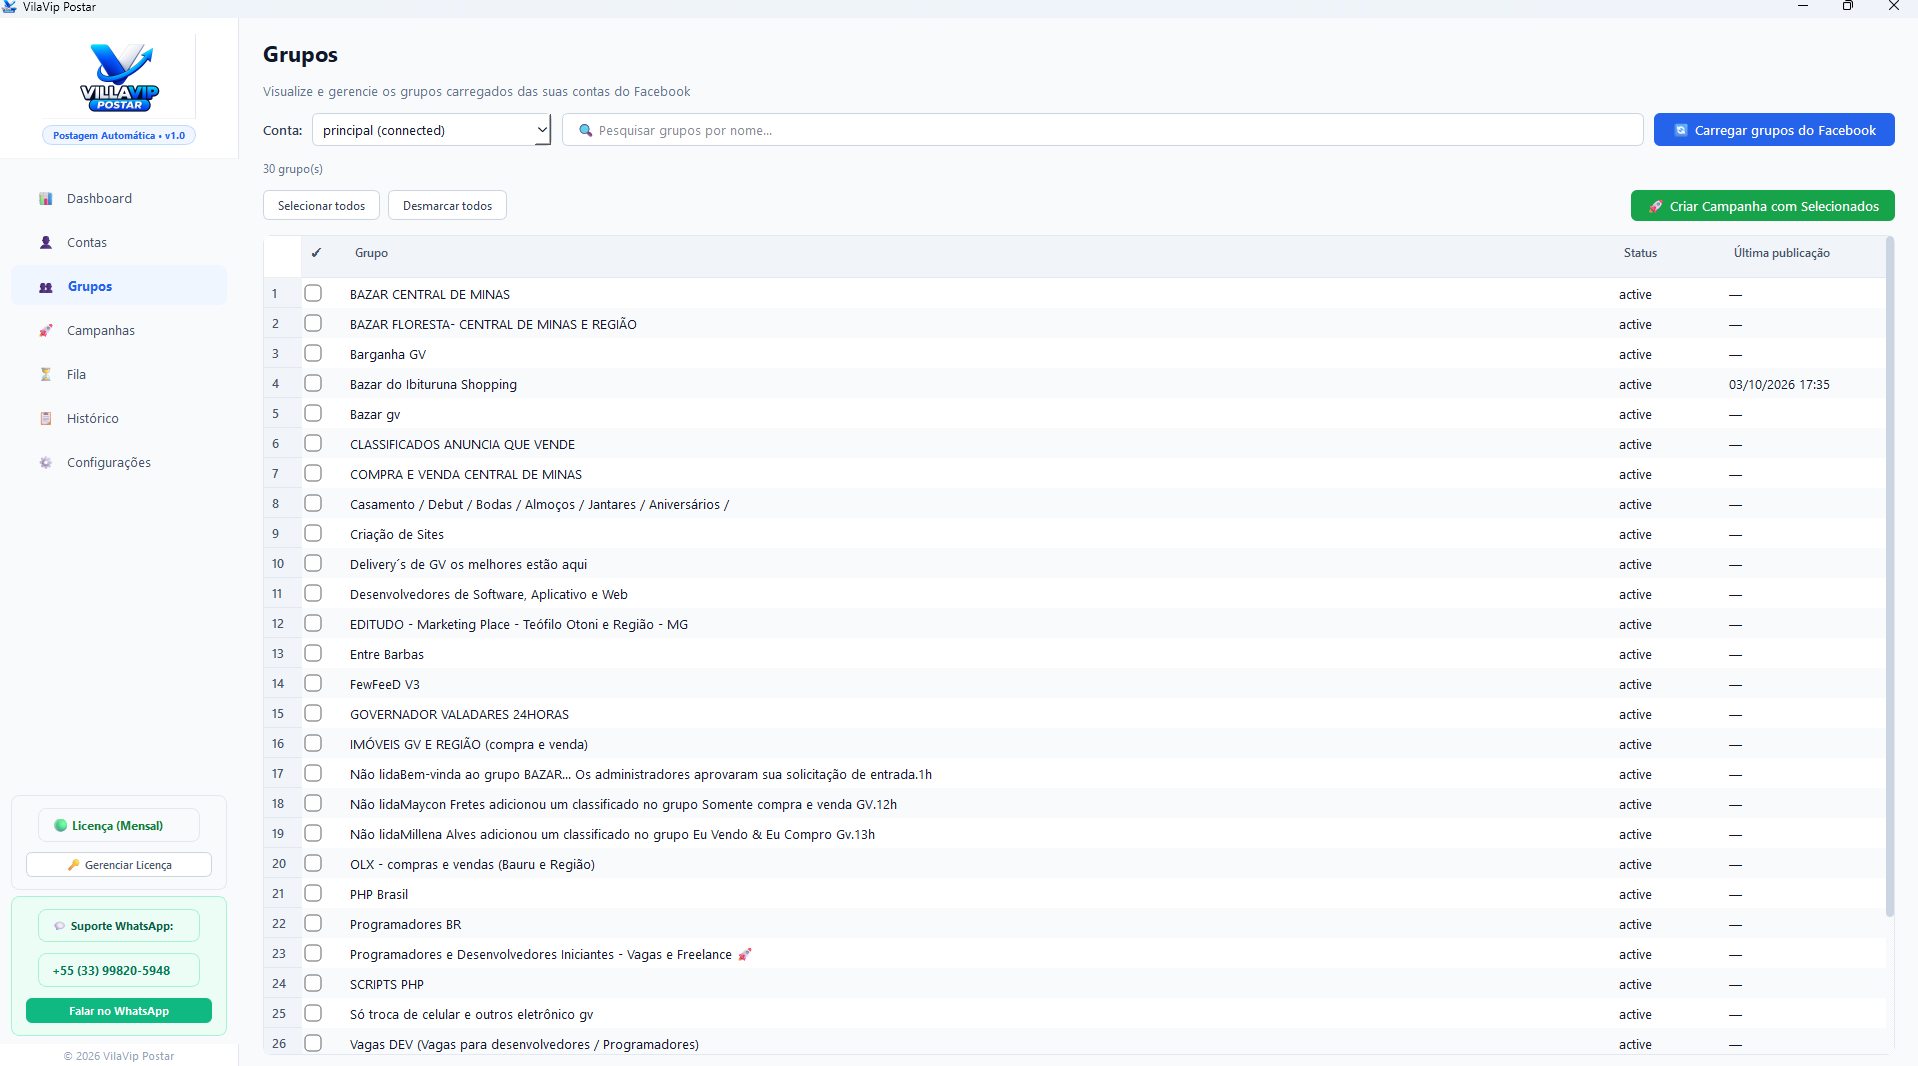Click the Dashboard chart icon in the sidebar
This screenshot has width=1918, height=1066.
(46, 199)
